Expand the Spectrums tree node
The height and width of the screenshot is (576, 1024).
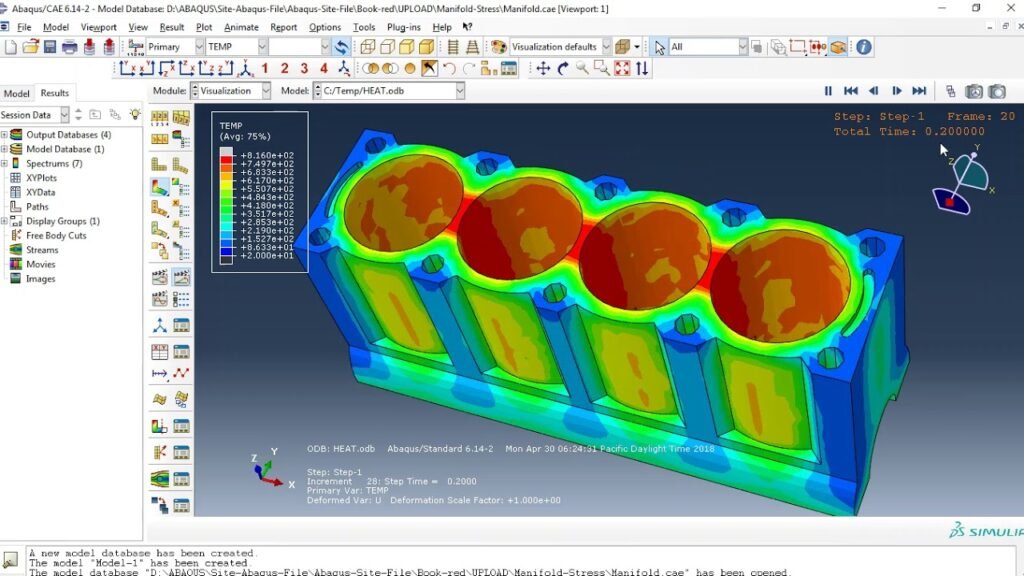tap(5, 163)
